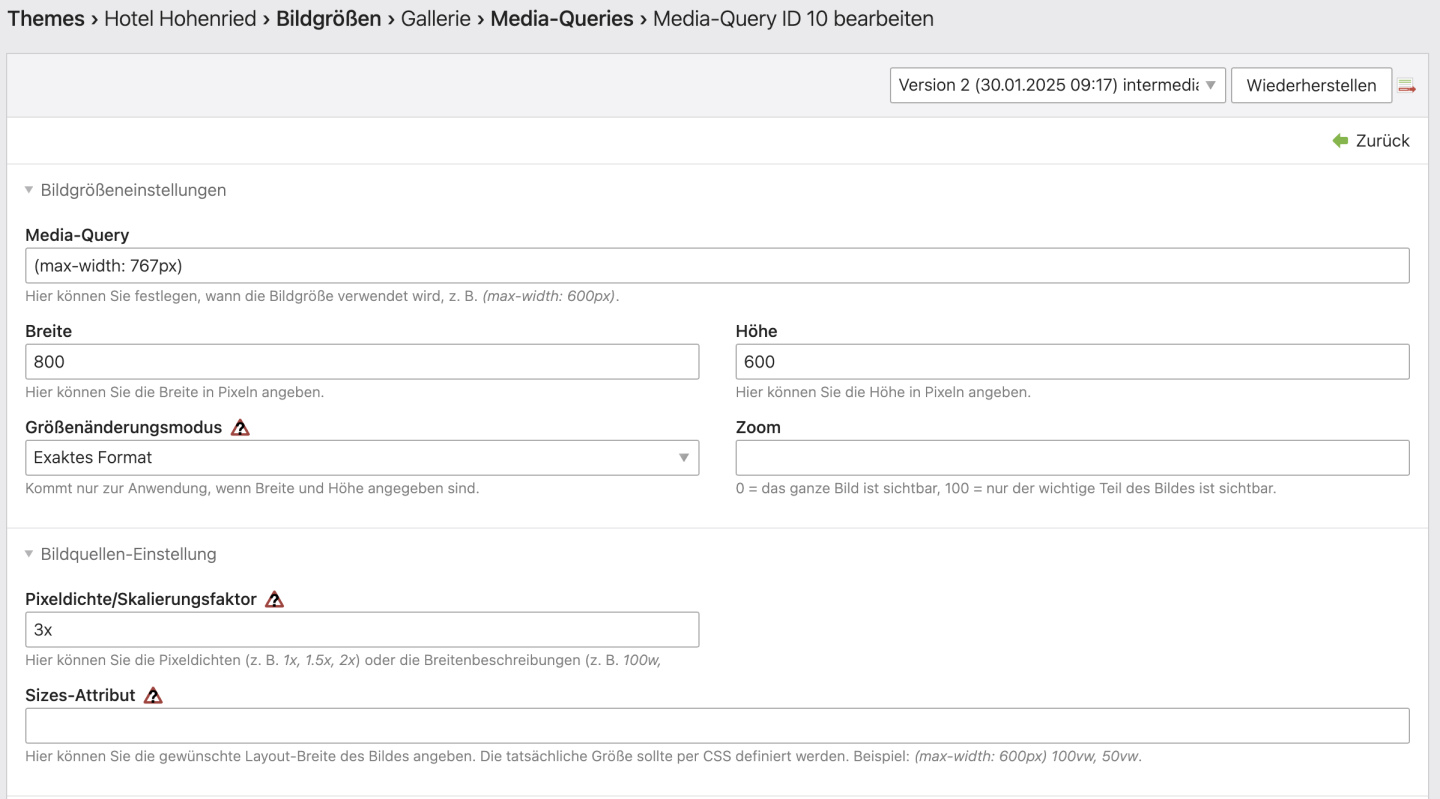Select the Höhe field containing 600
Image resolution: width=1440 pixels, height=799 pixels.
coord(1071,362)
